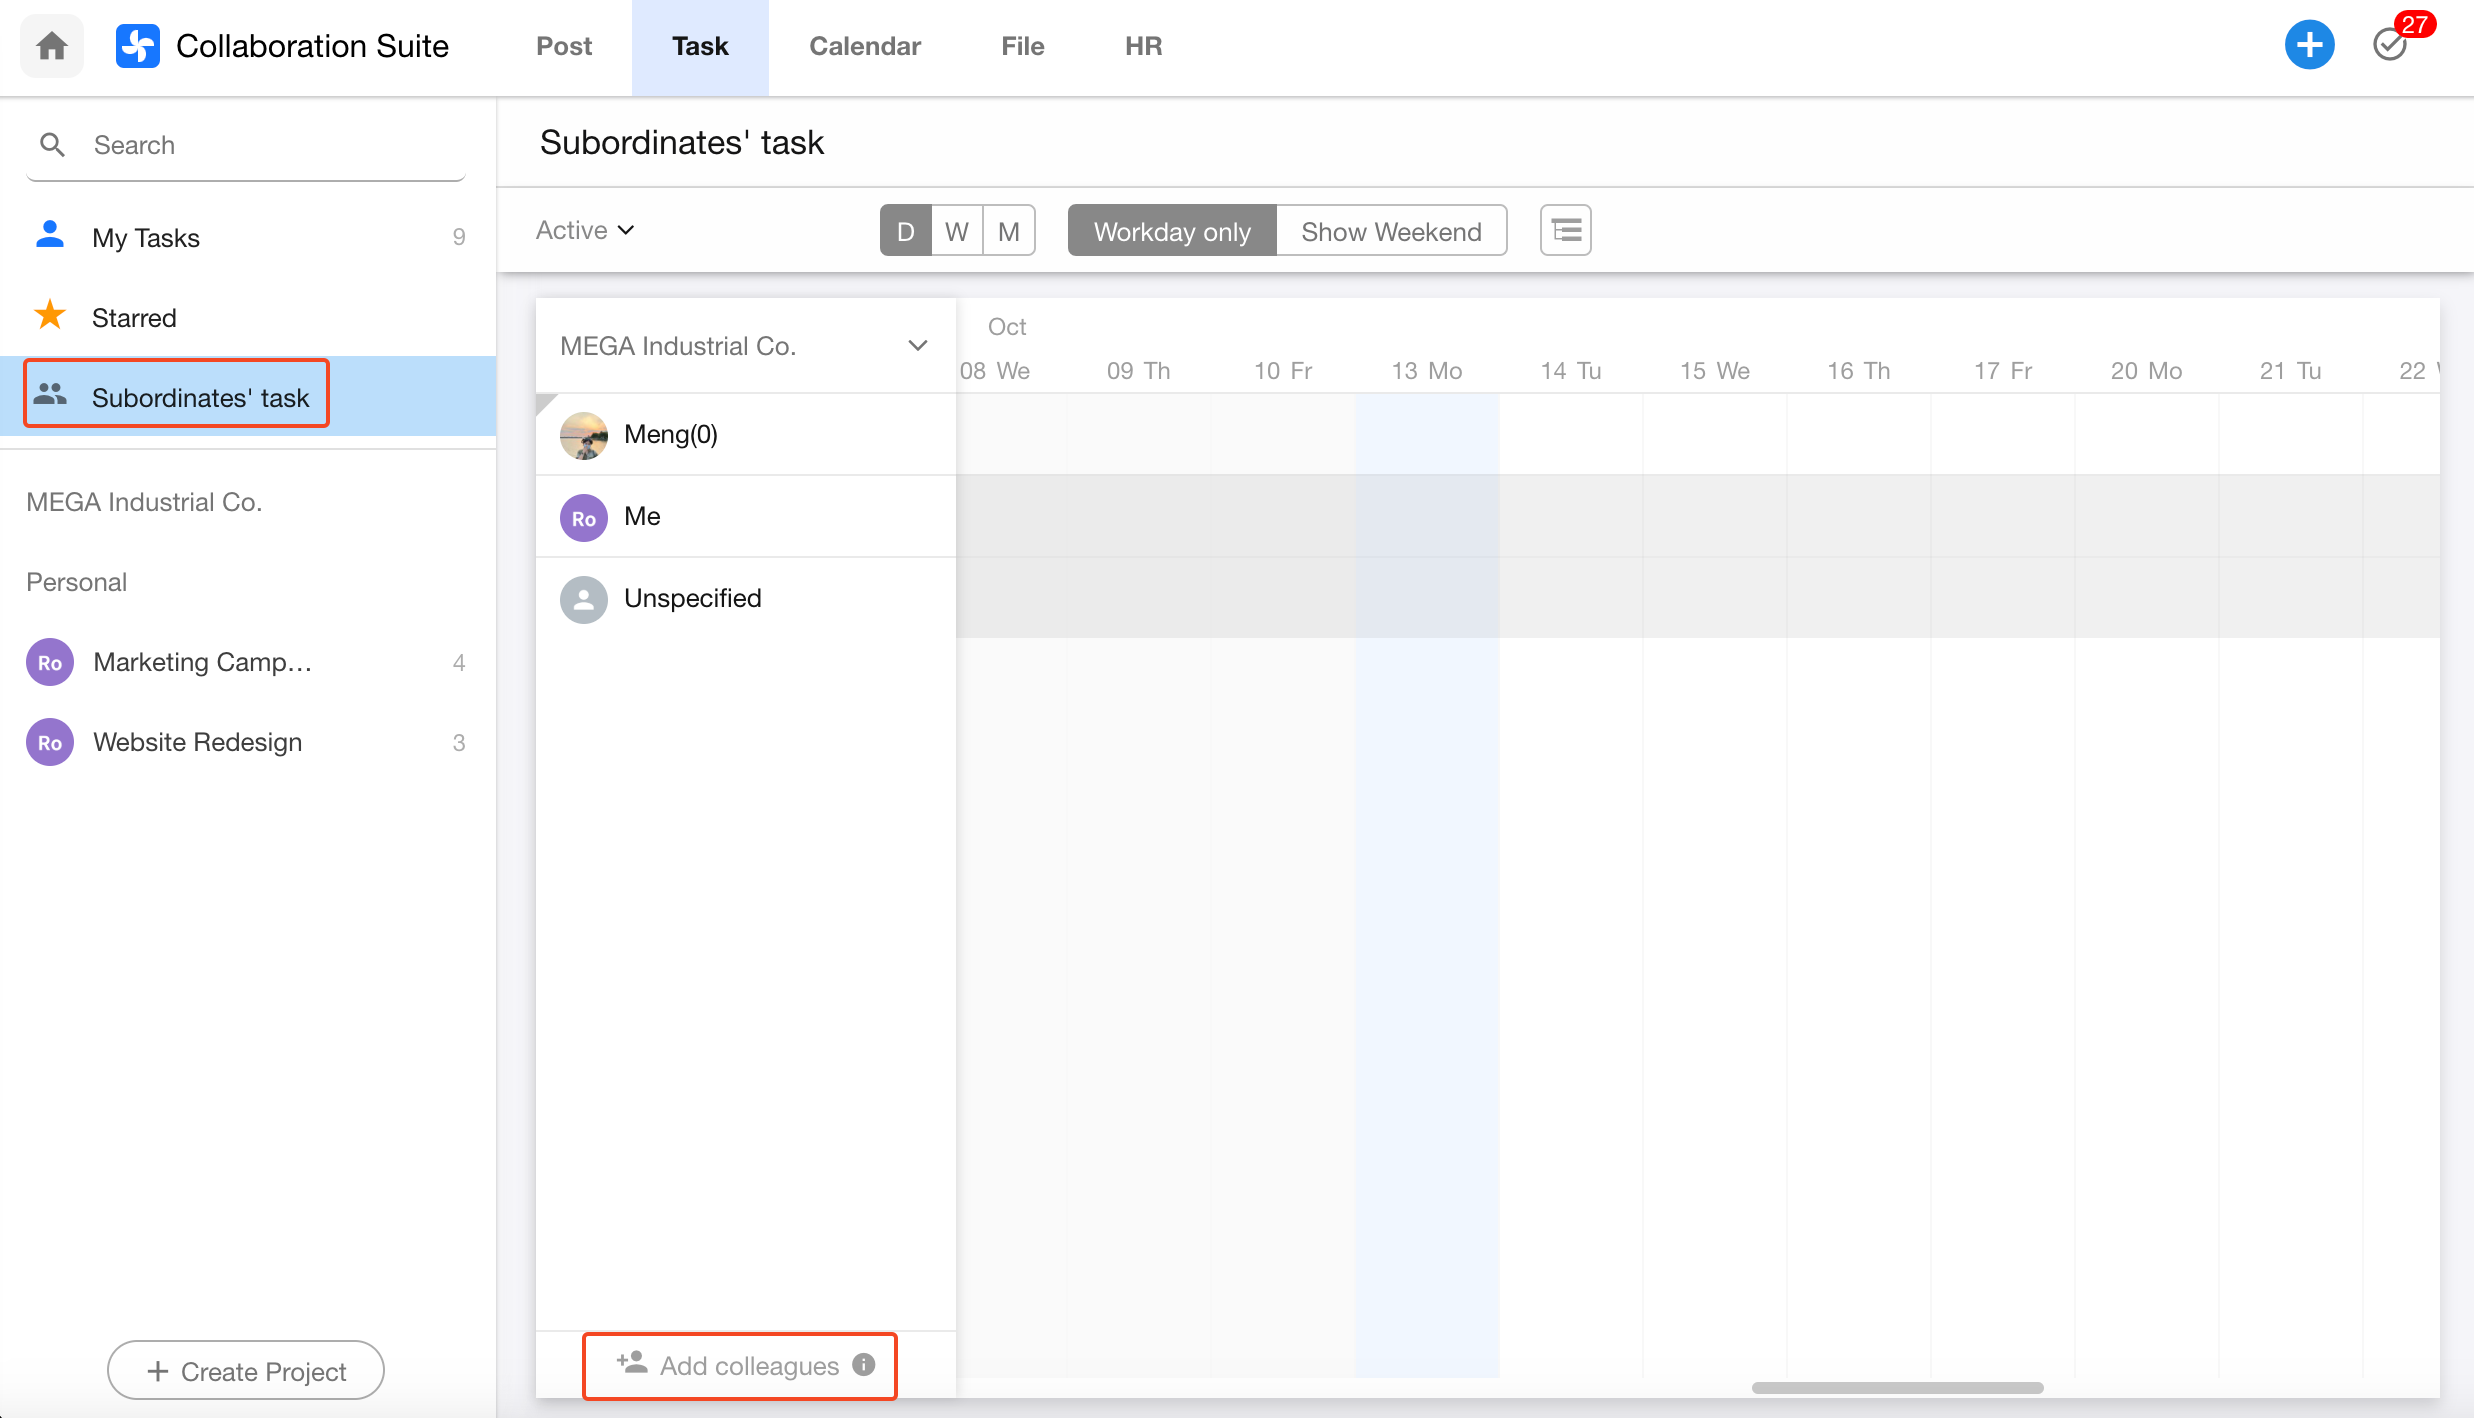The height and width of the screenshot is (1418, 2474).
Task: Click the horizontal timeline scrollbar
Action: pyautogui.click(x=1897, y=1388)
